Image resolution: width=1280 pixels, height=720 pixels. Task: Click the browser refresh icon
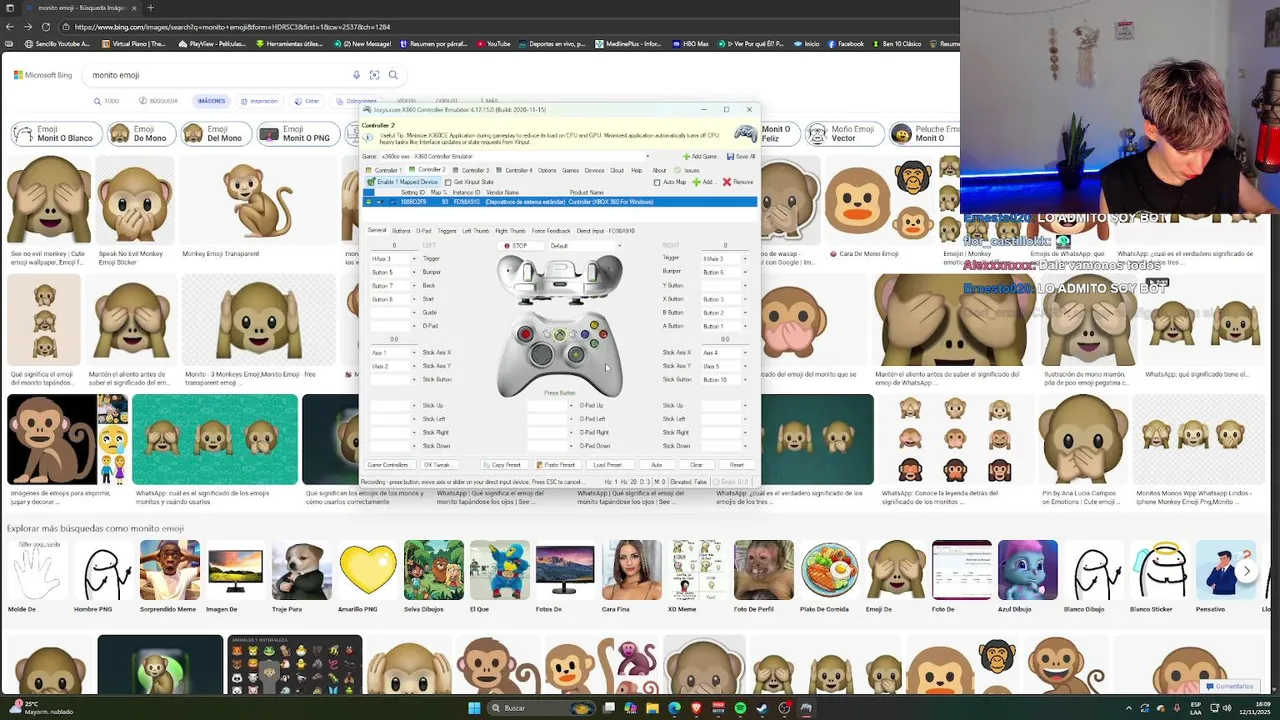click(x=44, y=27)
